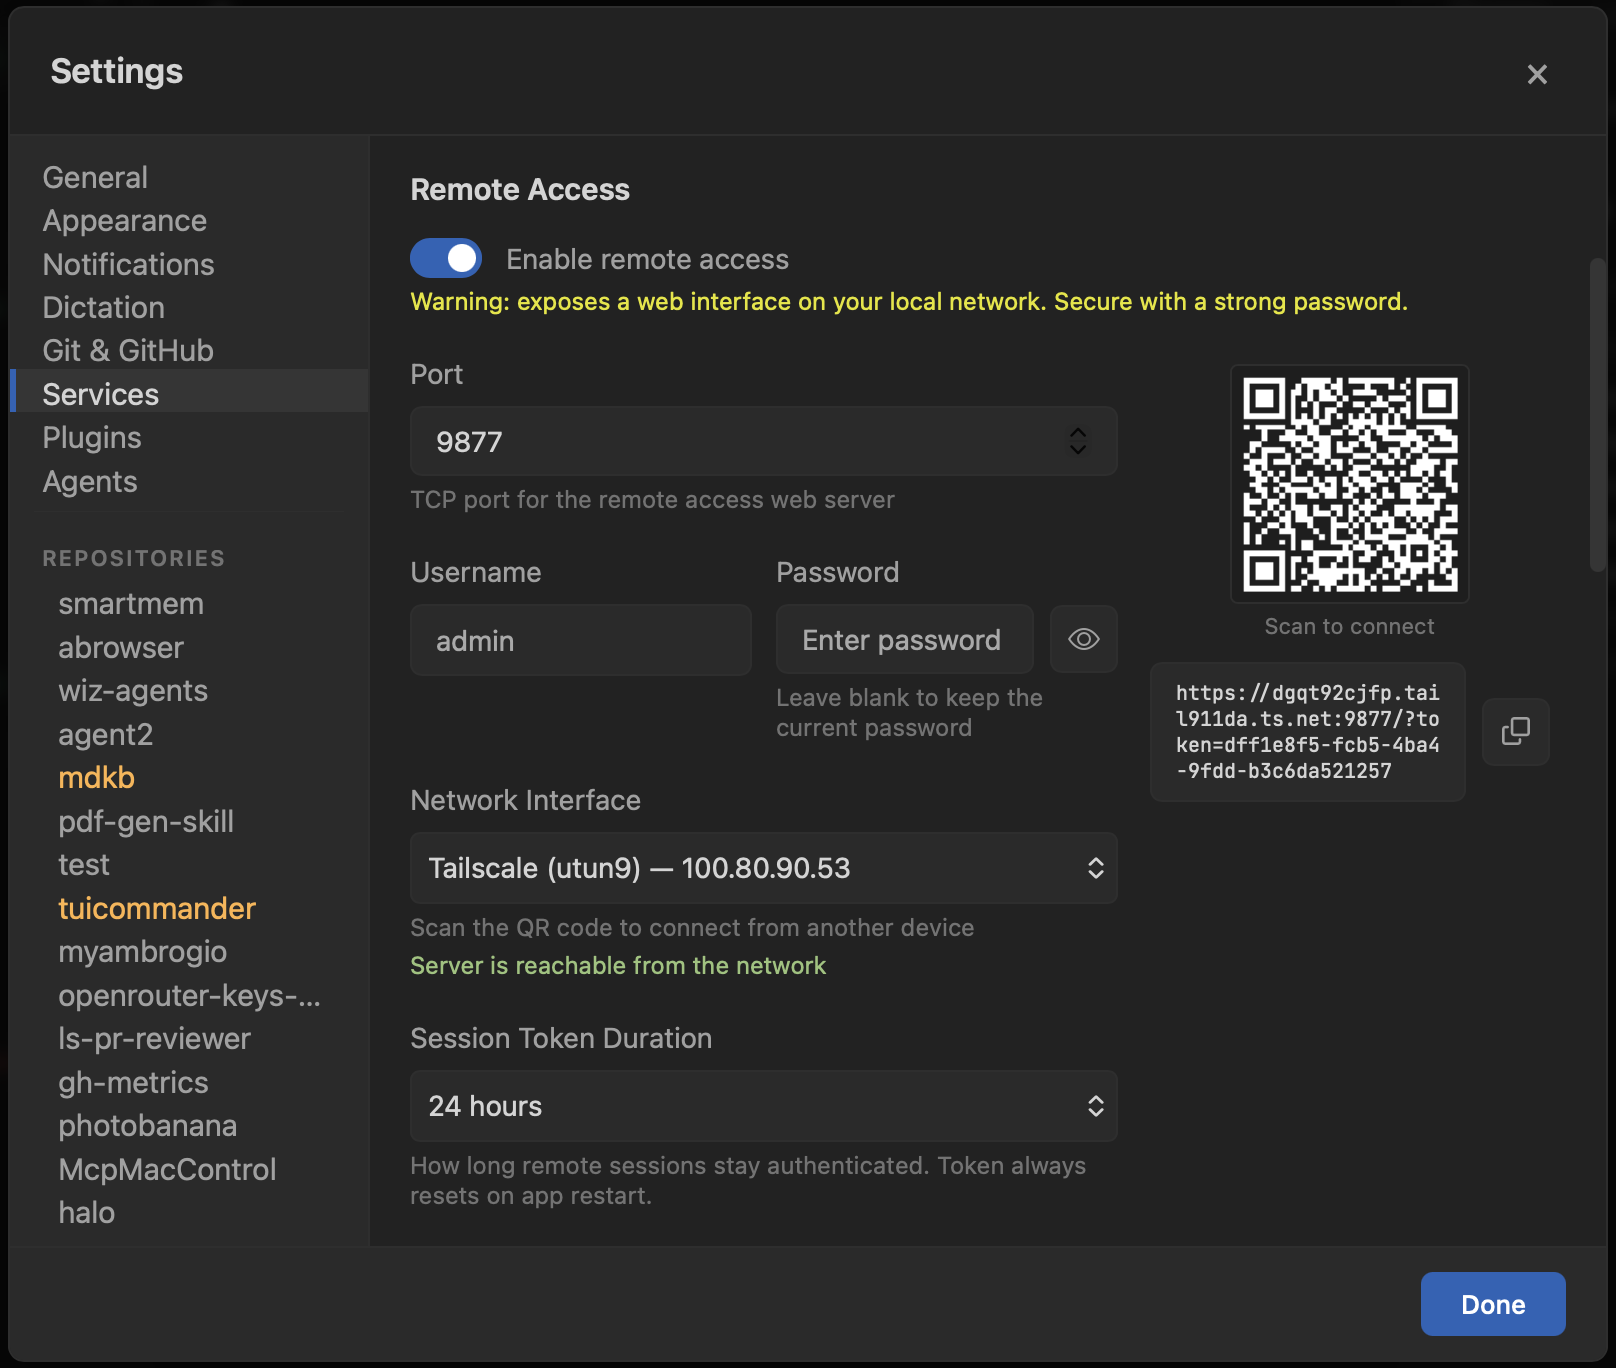
Task: Click the Done button
Action: pos(1493,1303)
